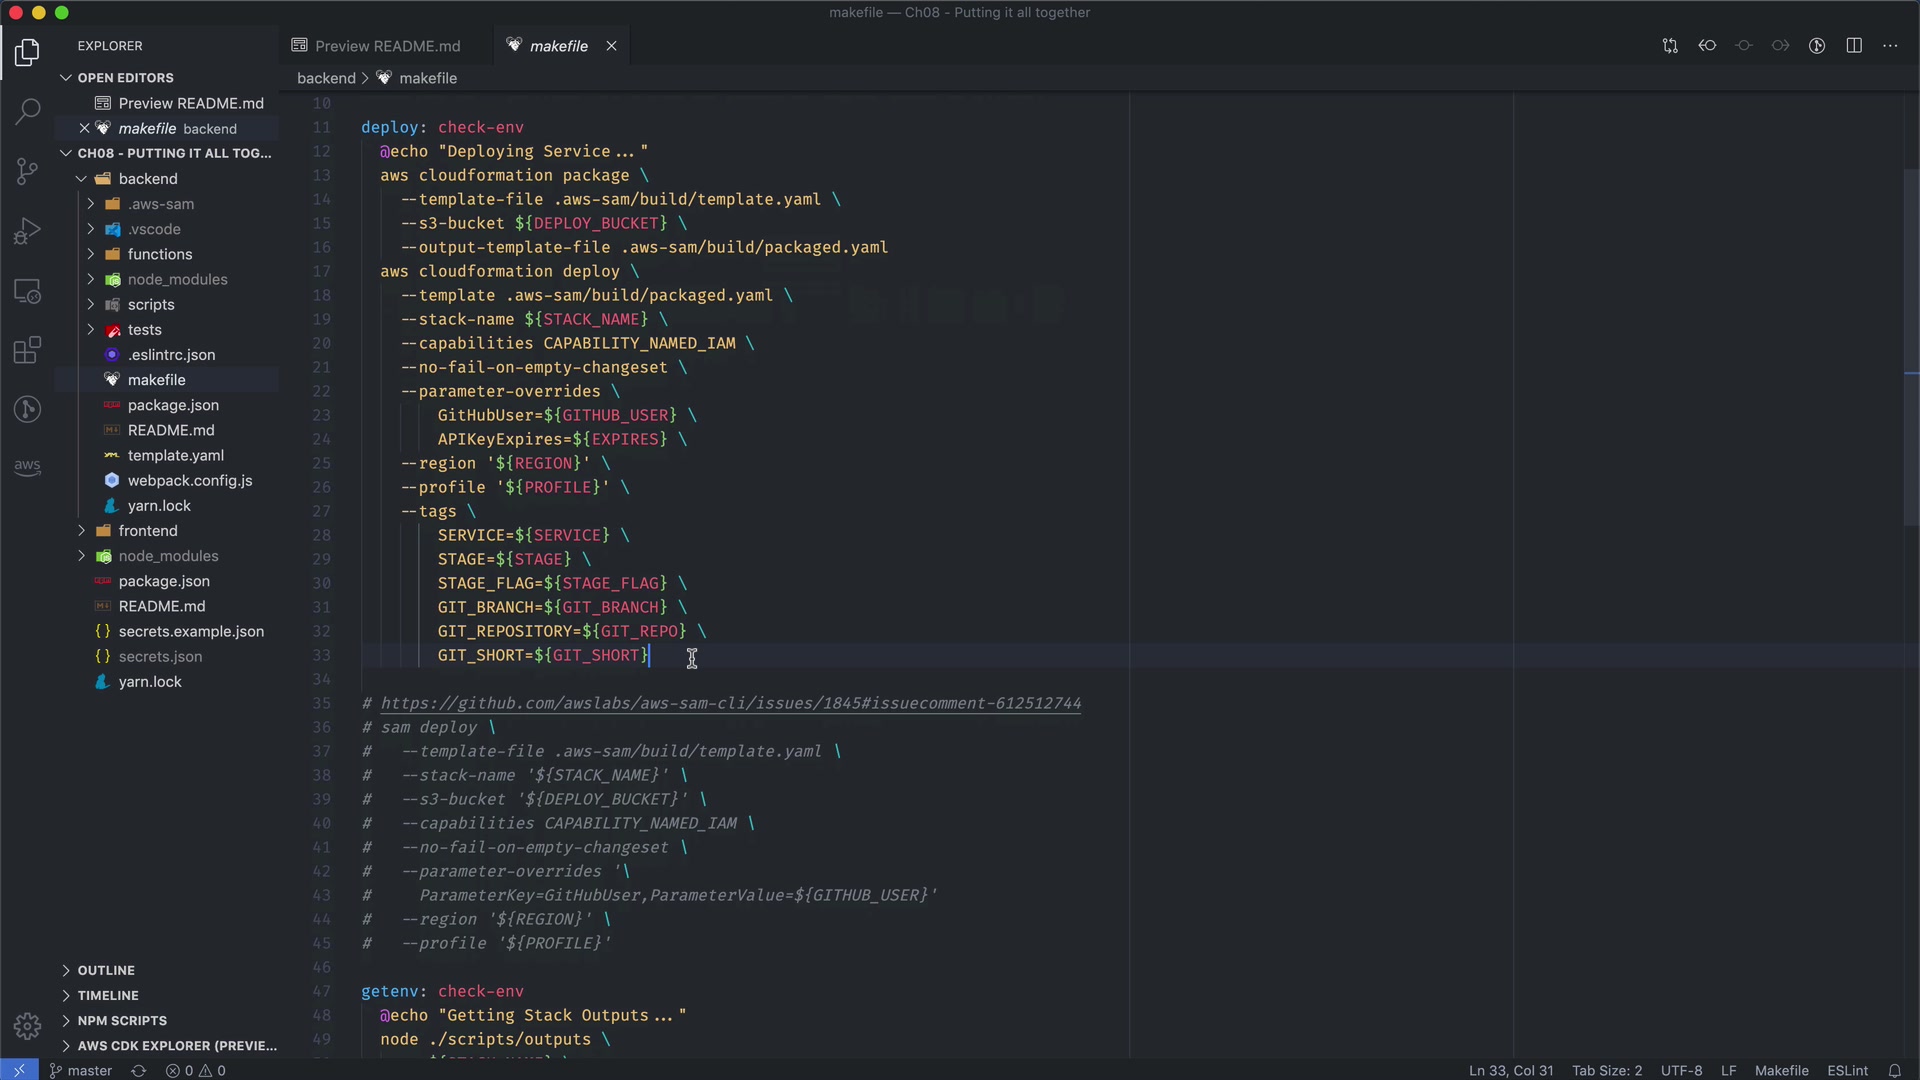Open the Search view in activity bar
Screen dimensions: 1920x1080
pos(27,111)
